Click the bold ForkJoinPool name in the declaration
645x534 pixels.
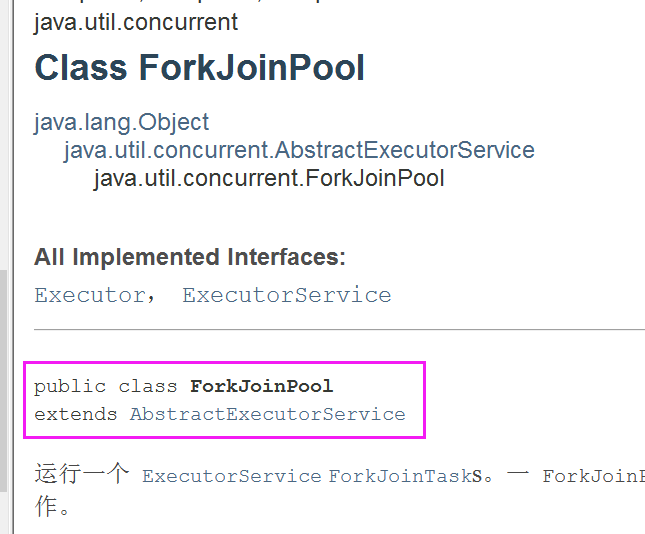[x=261, y=386]
